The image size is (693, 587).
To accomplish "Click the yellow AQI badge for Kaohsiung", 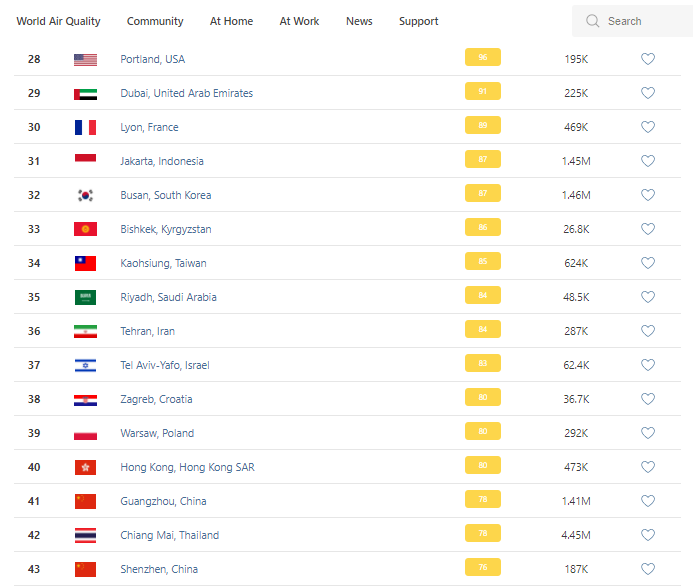I will coord(483,263).
